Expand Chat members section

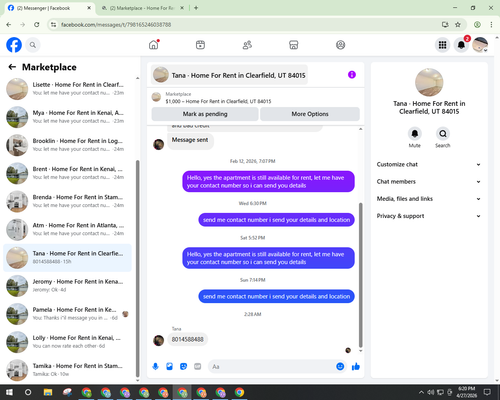point(429,182)
